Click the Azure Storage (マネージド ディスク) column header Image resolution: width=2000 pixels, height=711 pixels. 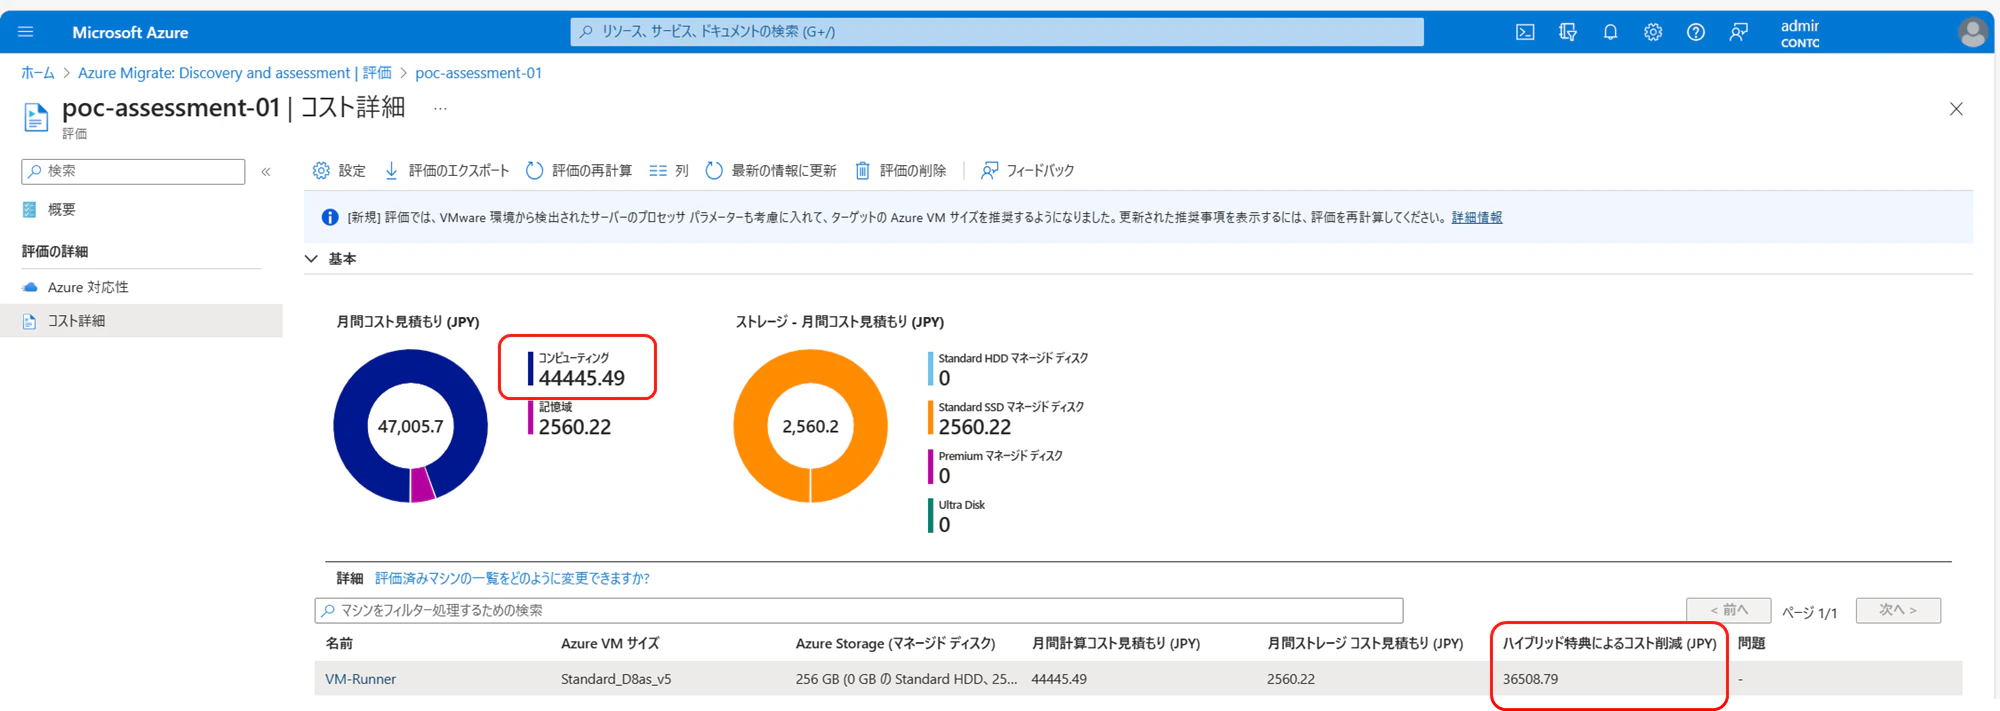click(896, 644)
